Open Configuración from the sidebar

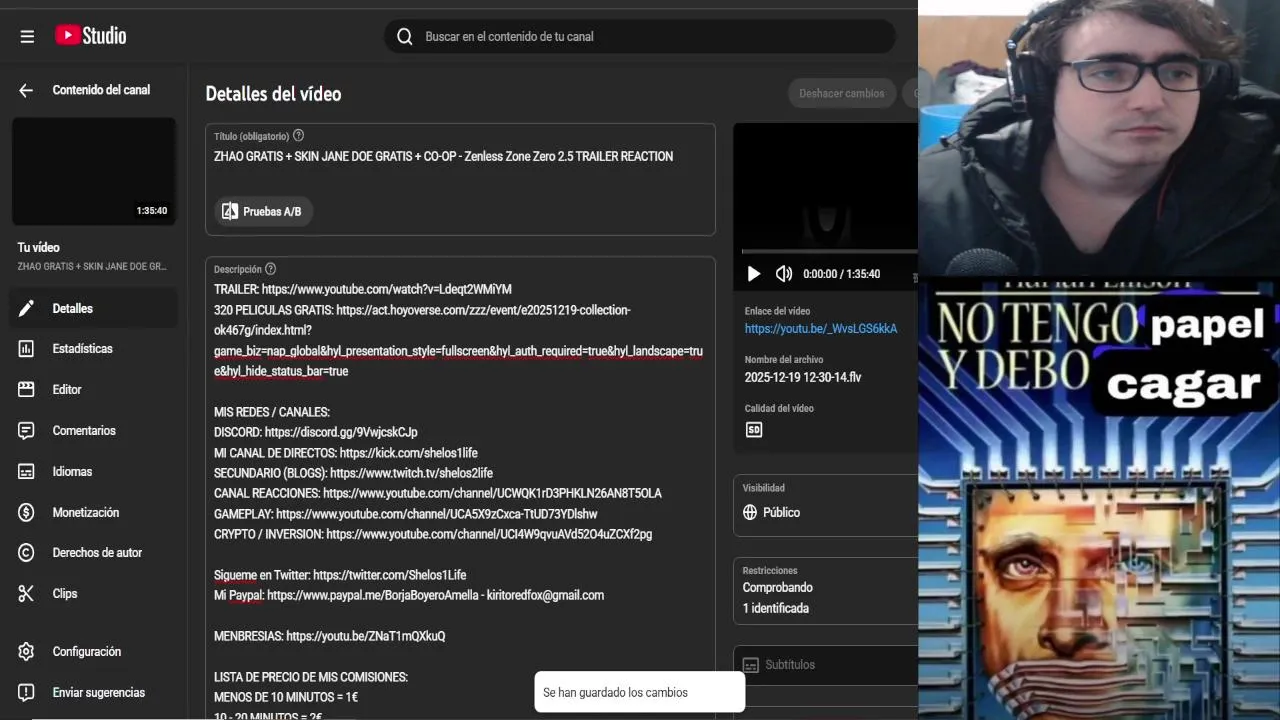[94, 652]
